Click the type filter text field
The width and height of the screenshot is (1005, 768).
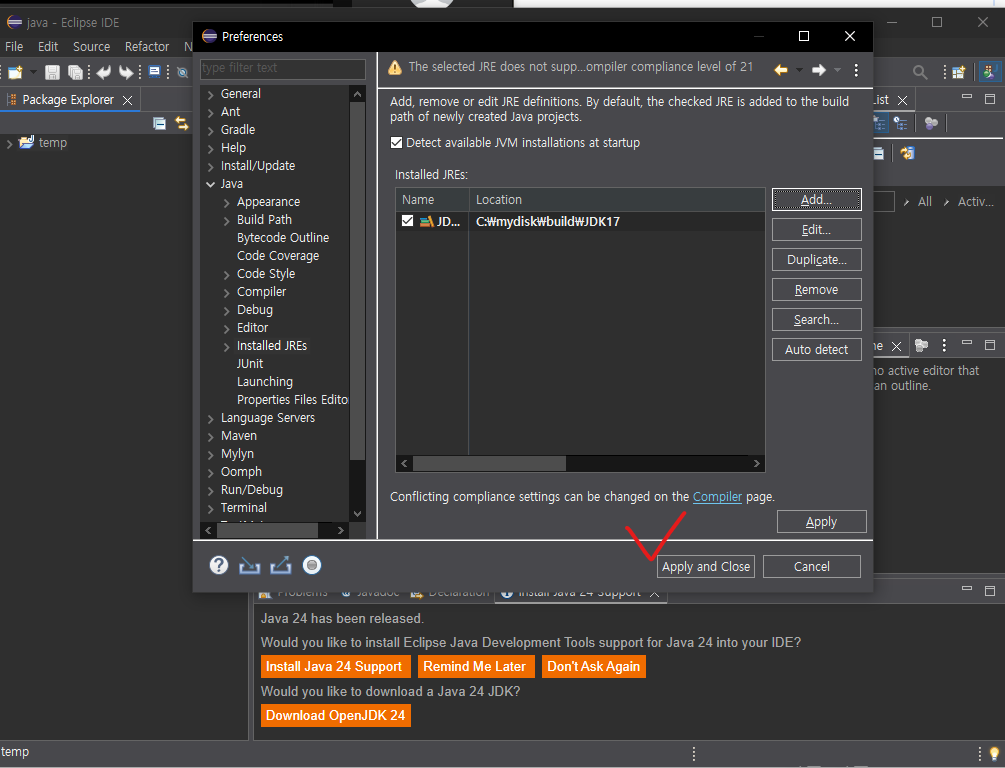pyautogui.click(x=283, y=68)
